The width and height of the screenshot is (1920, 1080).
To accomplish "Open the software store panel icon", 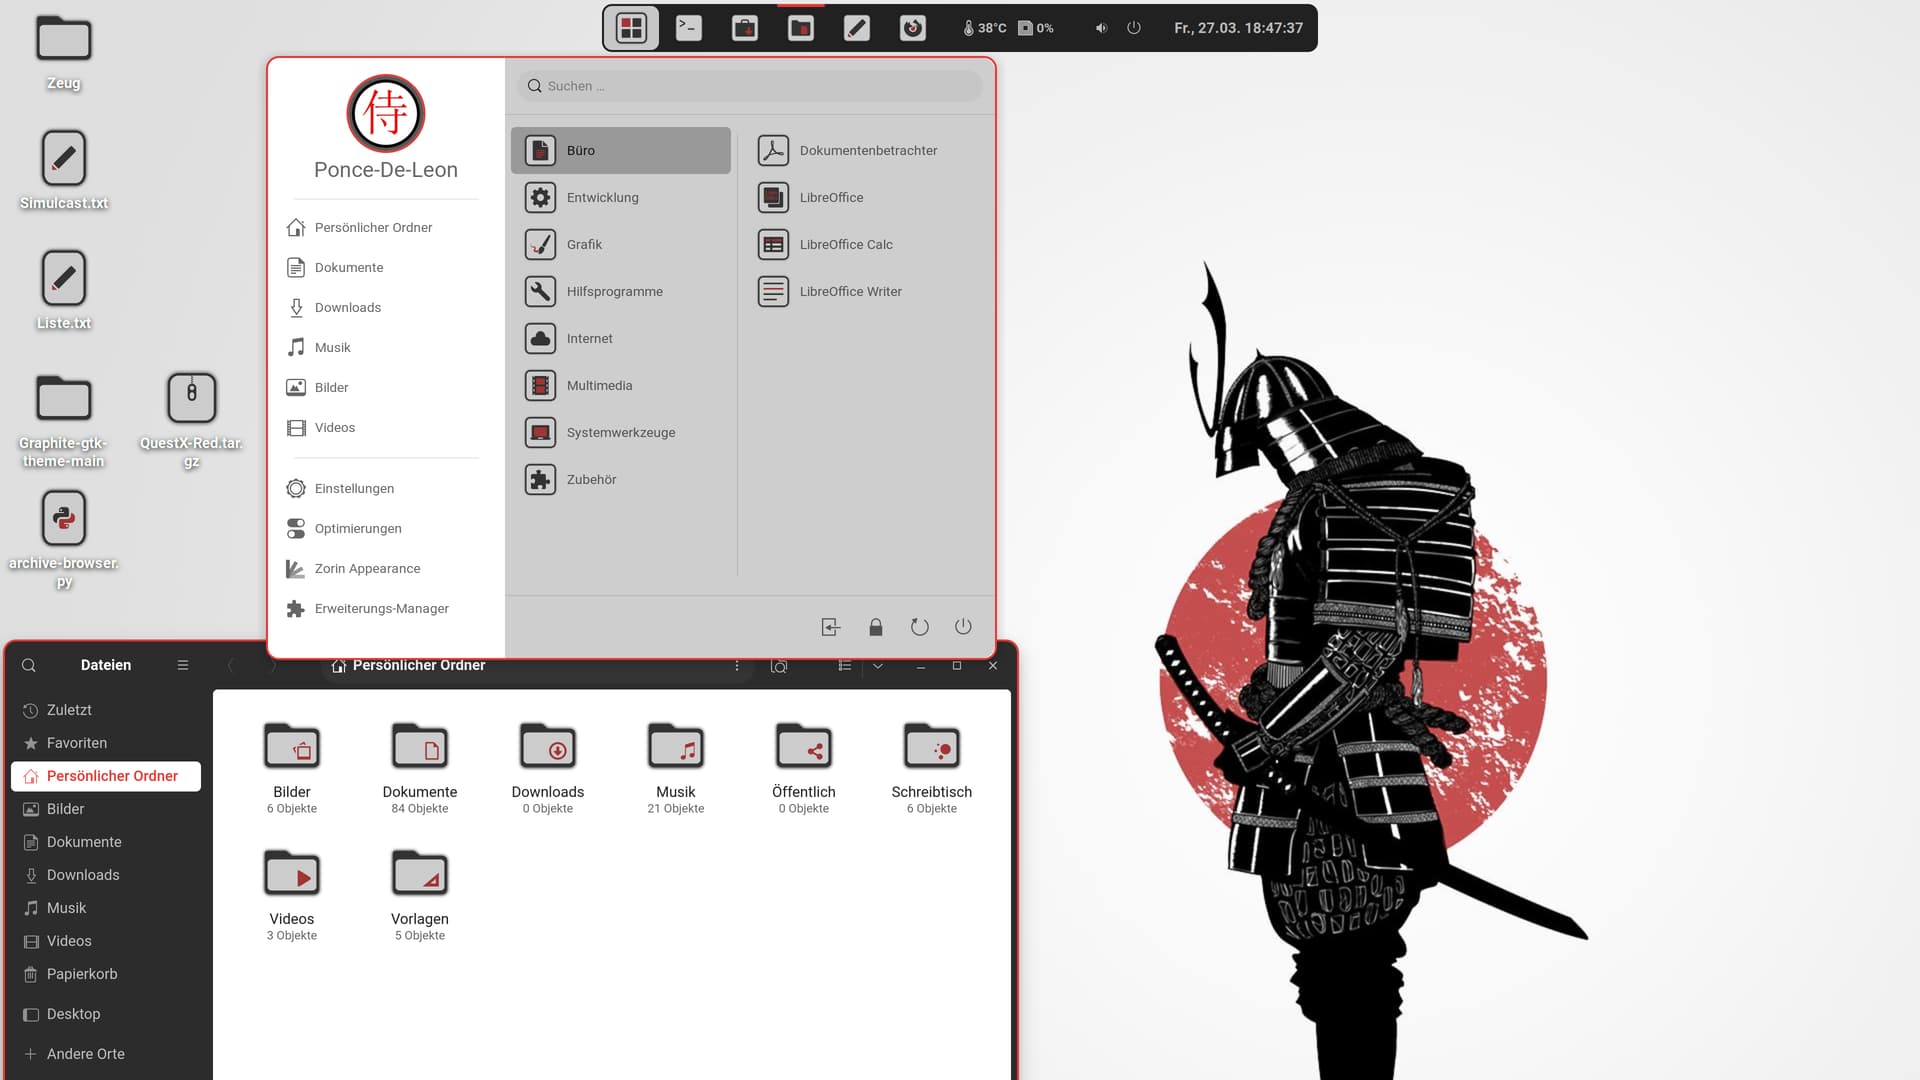I will point(744,28).
